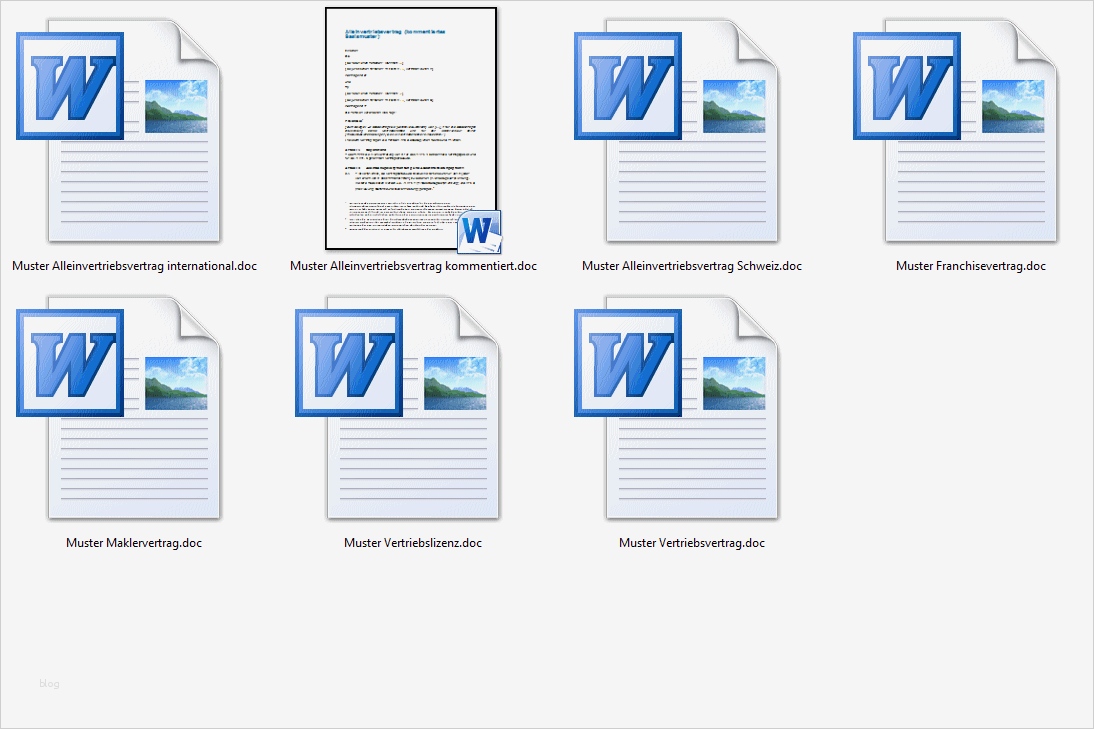Click the file name 'Muster Alleinvertriebsvertrag kommentiert.doc'
Viewport: 1094px width, 729px height.
pos(413,266)
